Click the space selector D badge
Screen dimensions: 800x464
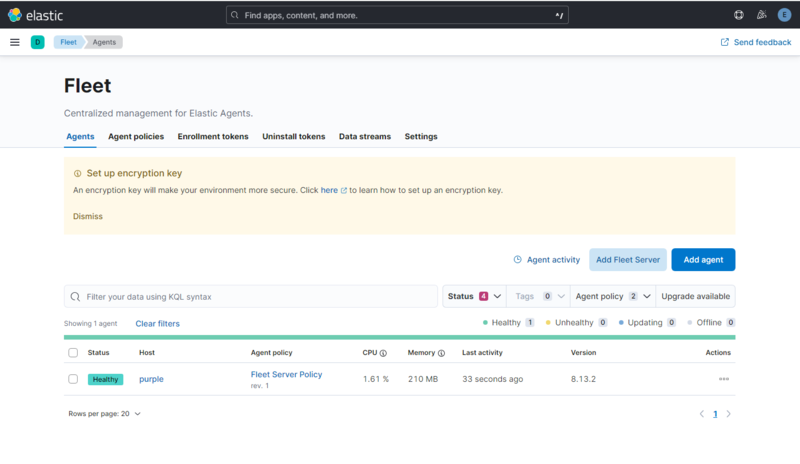[x=38, y=42]
